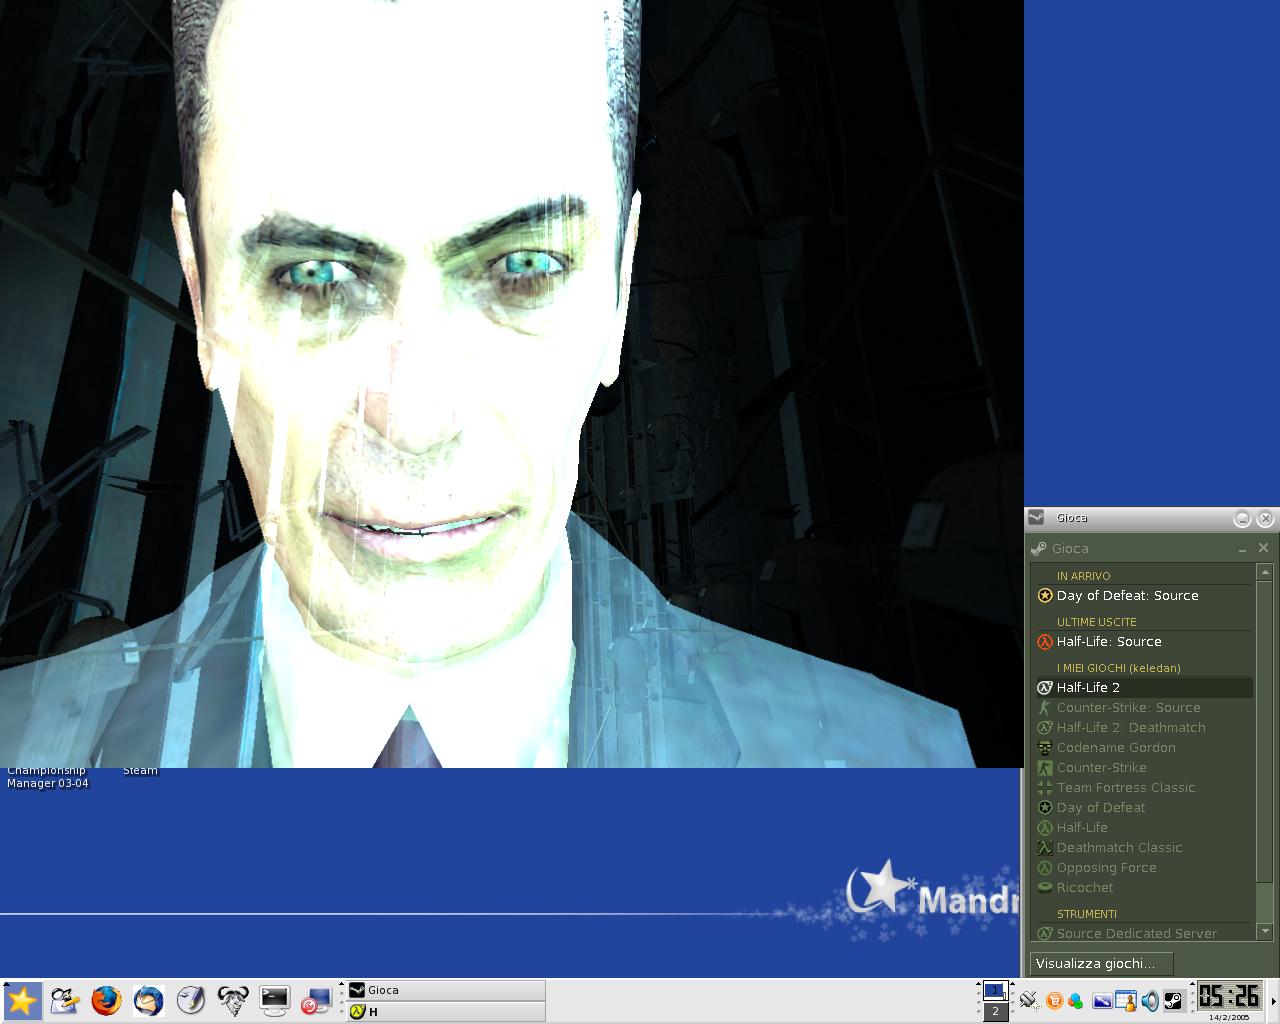Click the Opposing Force lambda icon
Viewport: 1280px width, 1024px height.
[x=1045, y=867]
